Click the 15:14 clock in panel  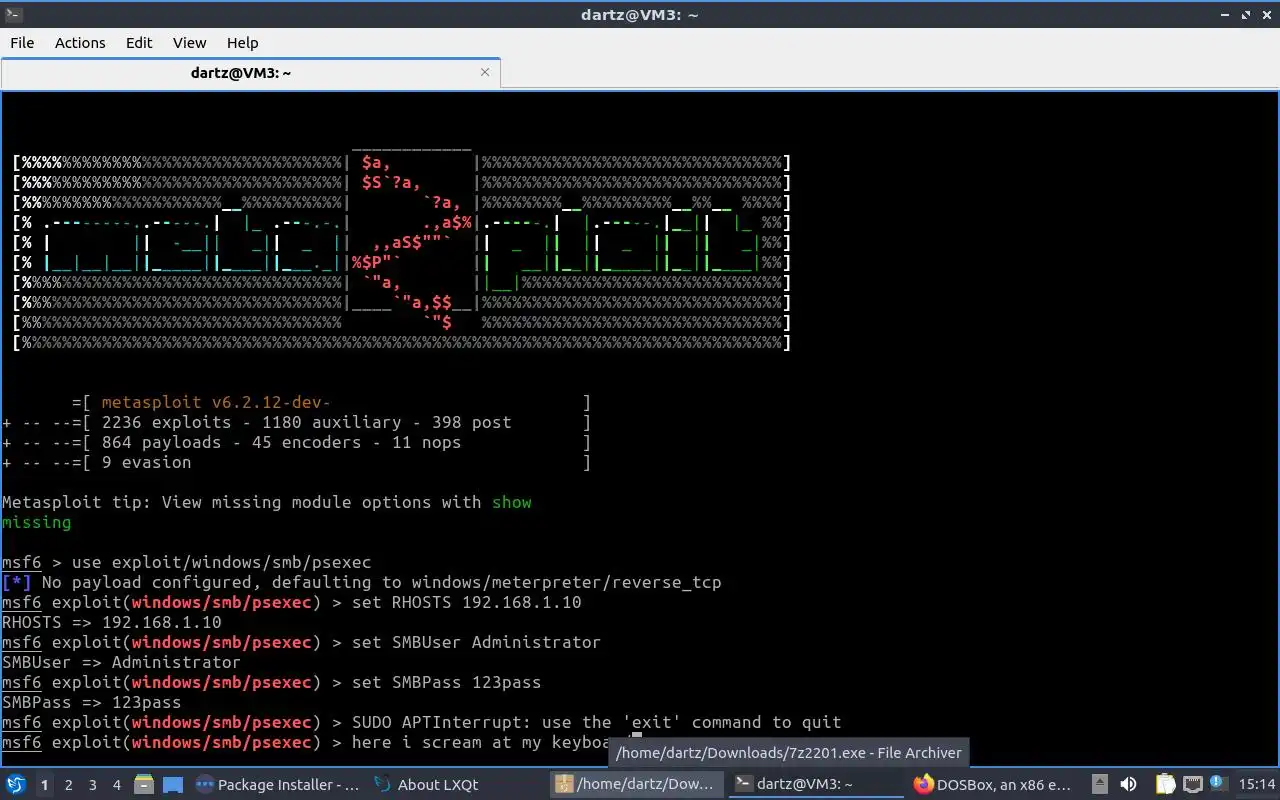pyautogui.click(x=1257, y=785)
